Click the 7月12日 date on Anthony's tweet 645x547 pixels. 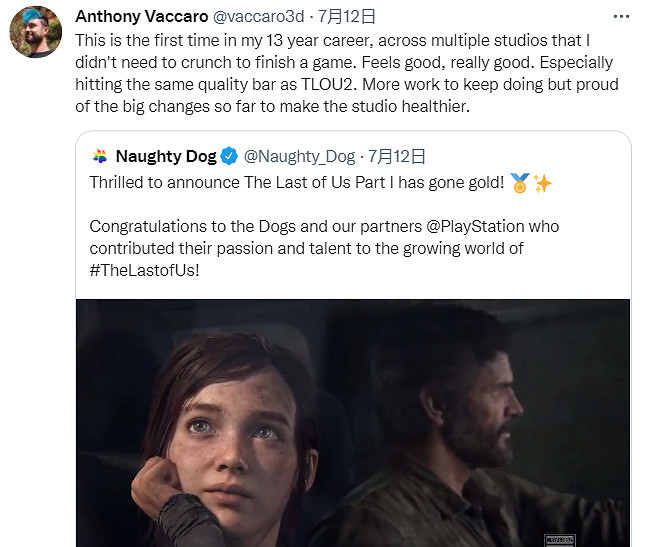332,18
